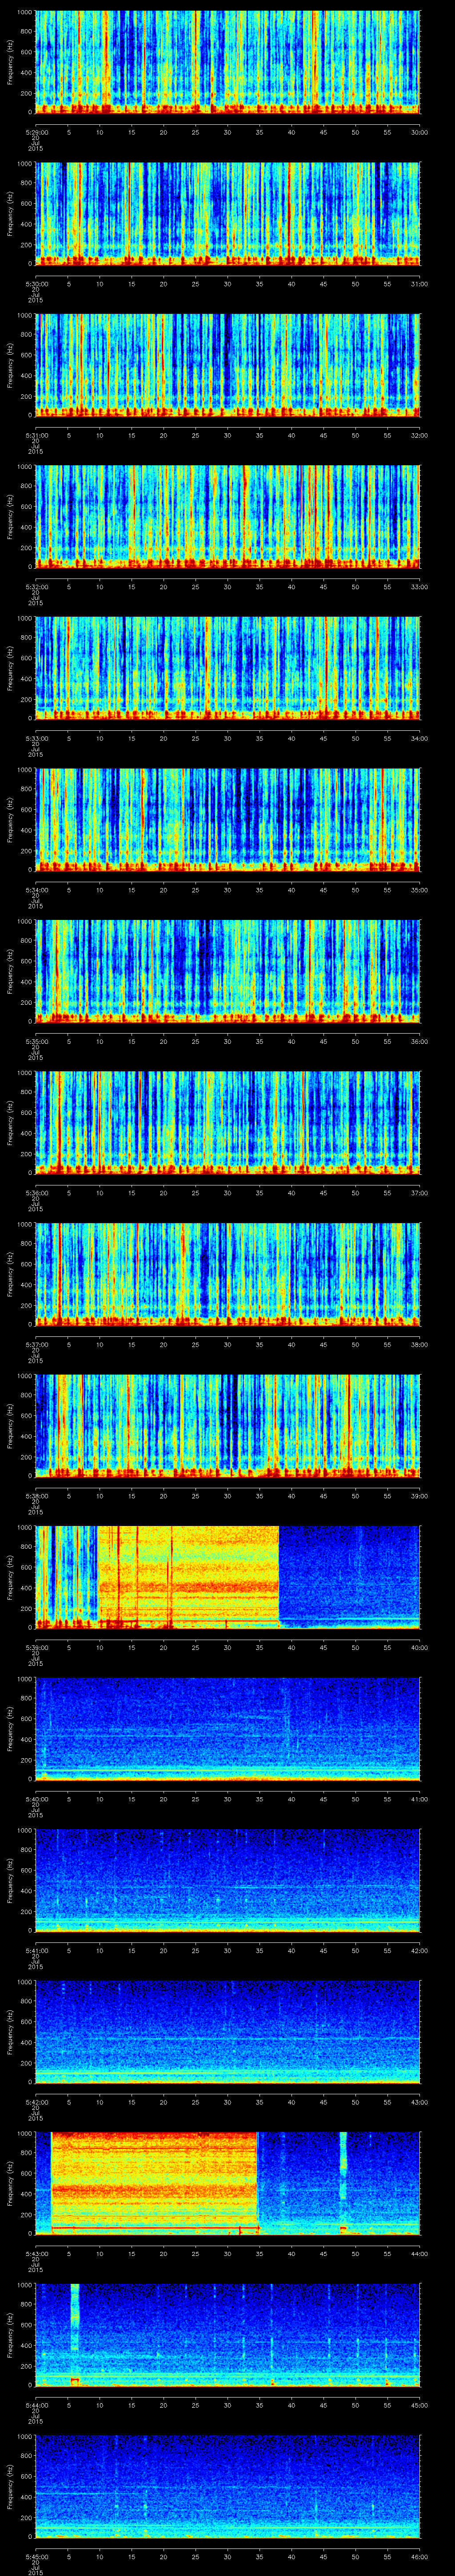Viewport: 455px width, 2576px height.
Task: Click the '31:00' end time label
Action: 420,284
